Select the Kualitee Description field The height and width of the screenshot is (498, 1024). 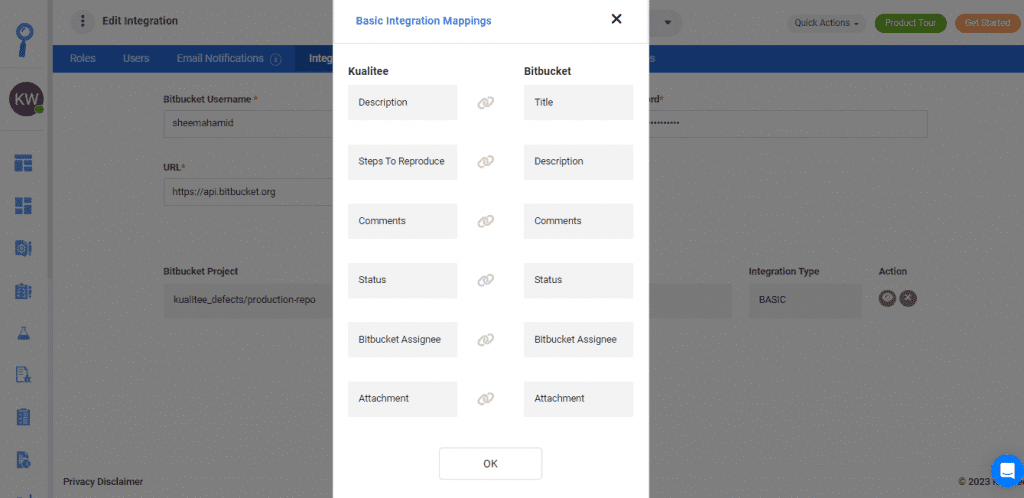tap(402, 102)
